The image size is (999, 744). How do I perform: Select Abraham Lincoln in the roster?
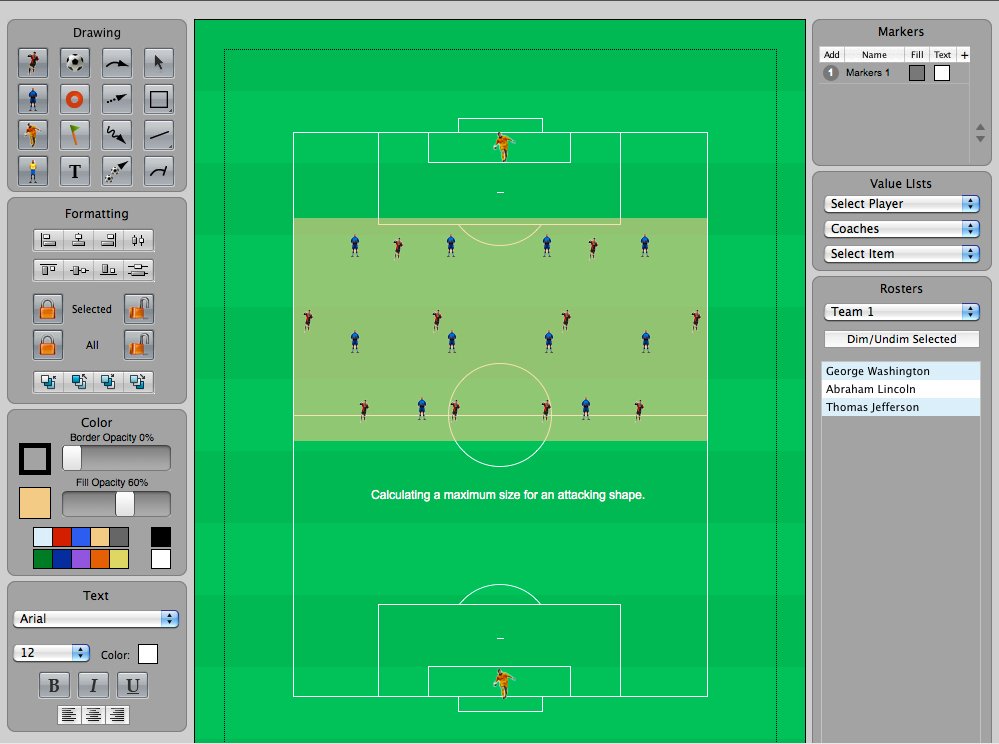click(x=901, y=389)
